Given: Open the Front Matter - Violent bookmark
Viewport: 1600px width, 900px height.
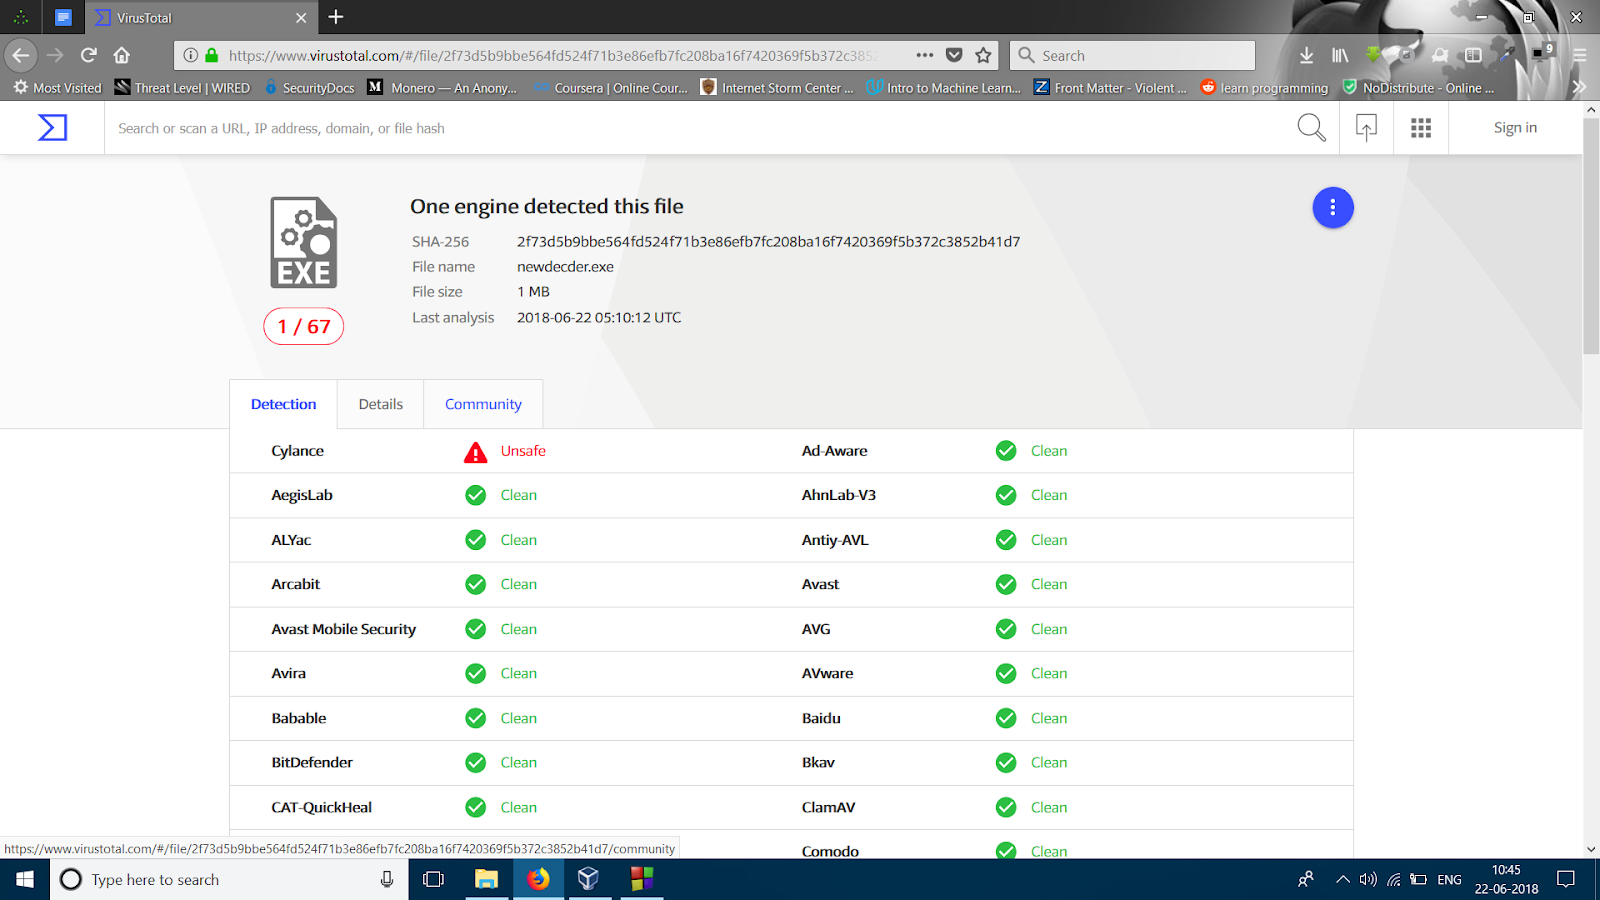Looking at the screenshot, I should (x=1110, y=88).
